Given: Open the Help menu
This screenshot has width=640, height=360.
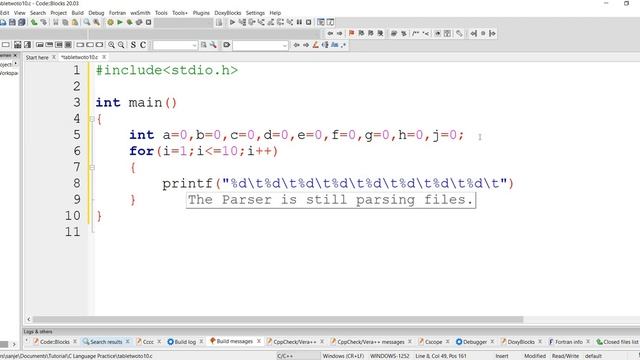Looking at the screenshot, I should (x=275, y=13).
